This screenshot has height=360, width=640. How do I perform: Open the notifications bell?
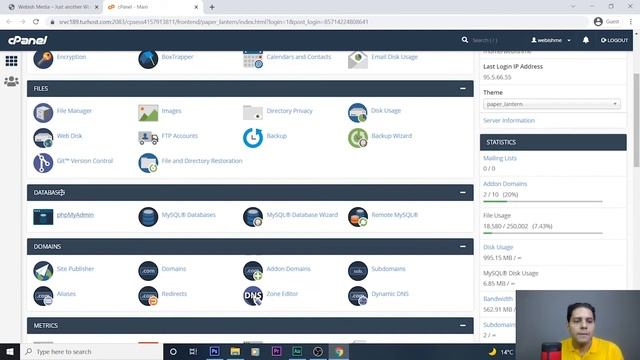(586, 40)
